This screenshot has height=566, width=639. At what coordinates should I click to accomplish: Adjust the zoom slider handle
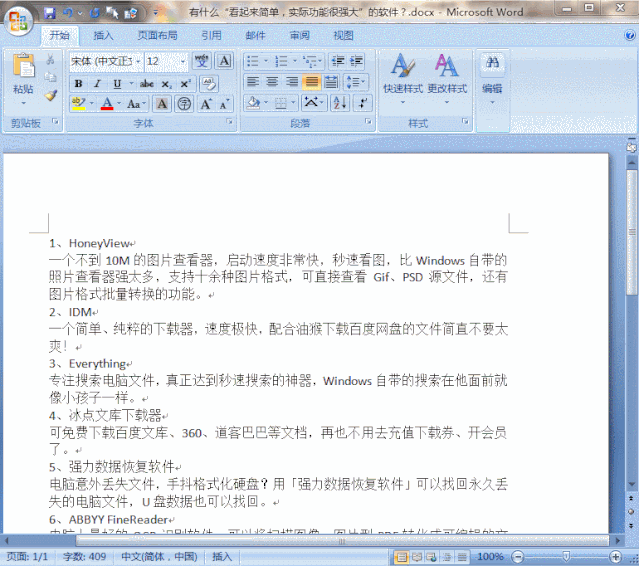tap(566, 556)
